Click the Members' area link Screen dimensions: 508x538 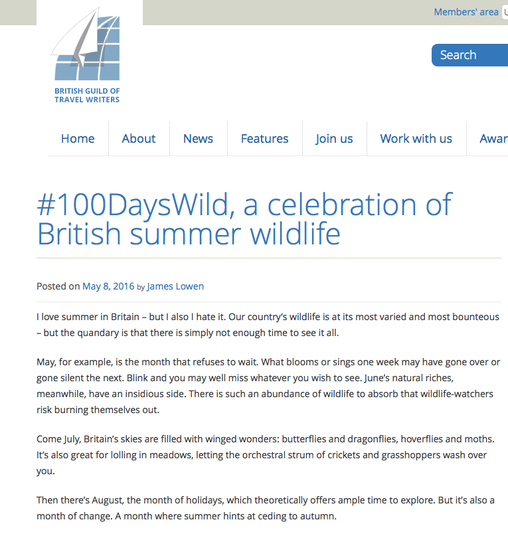[466, 12]
